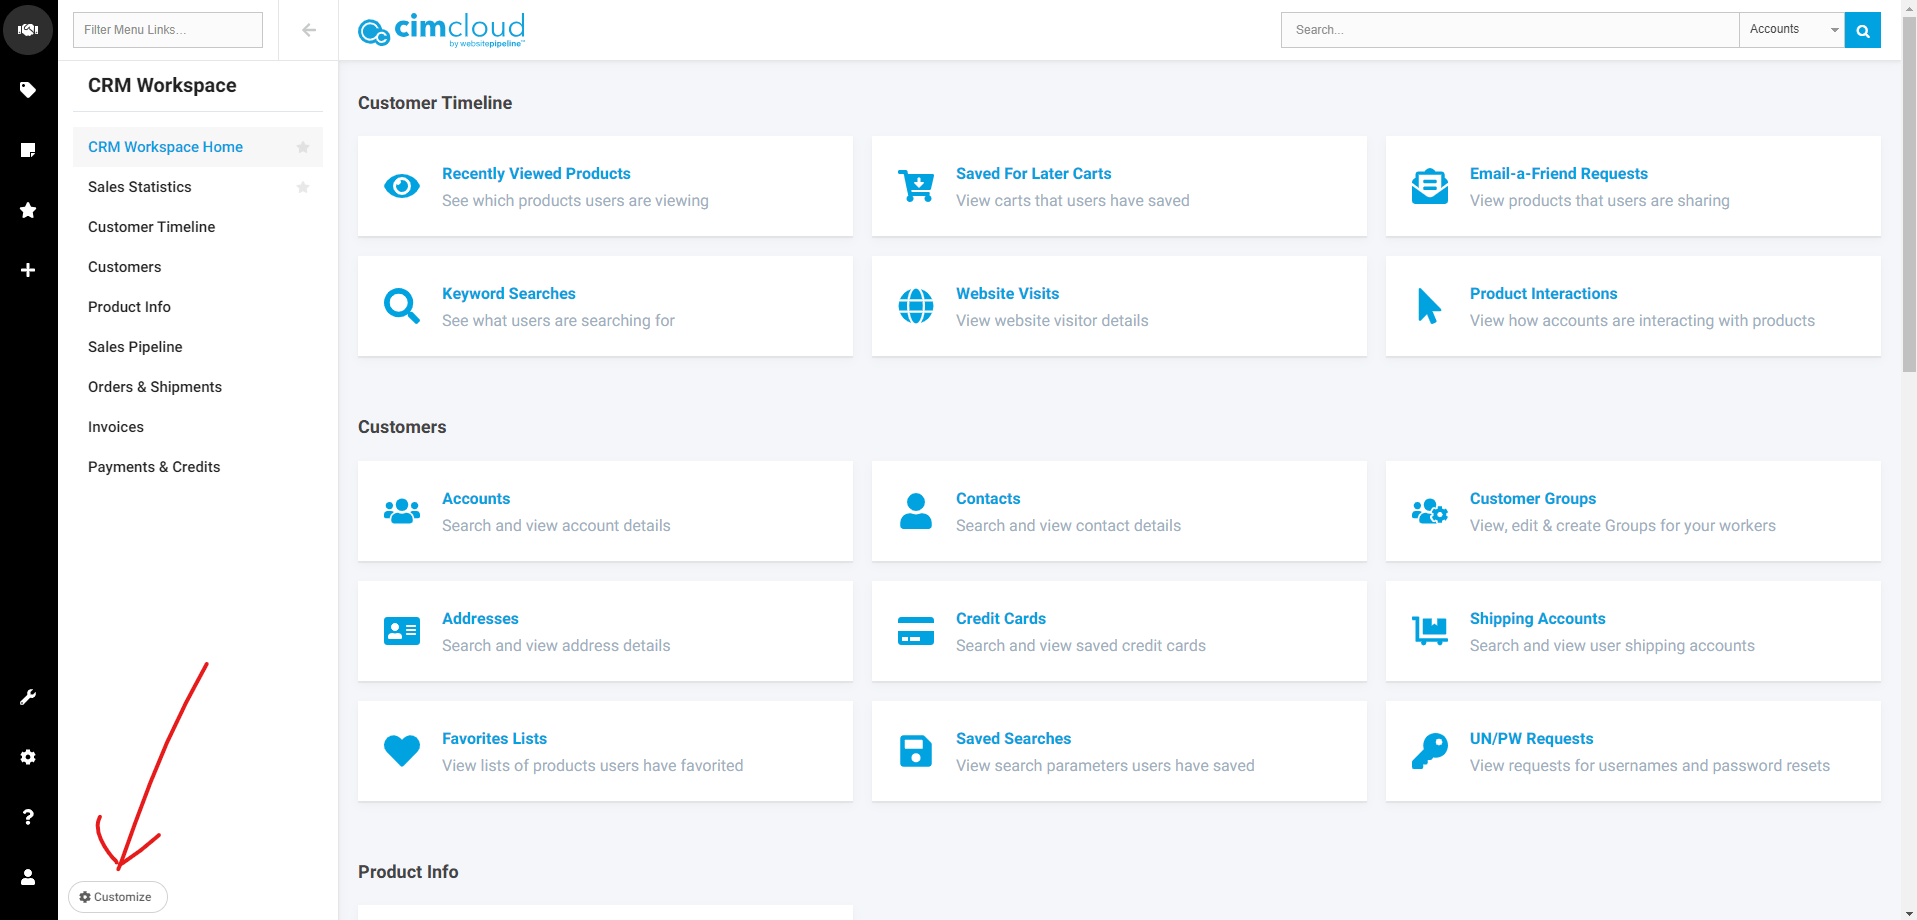Open Favorites Lists link
Screen dimensions: 1917x920
(x=494, y=739)
